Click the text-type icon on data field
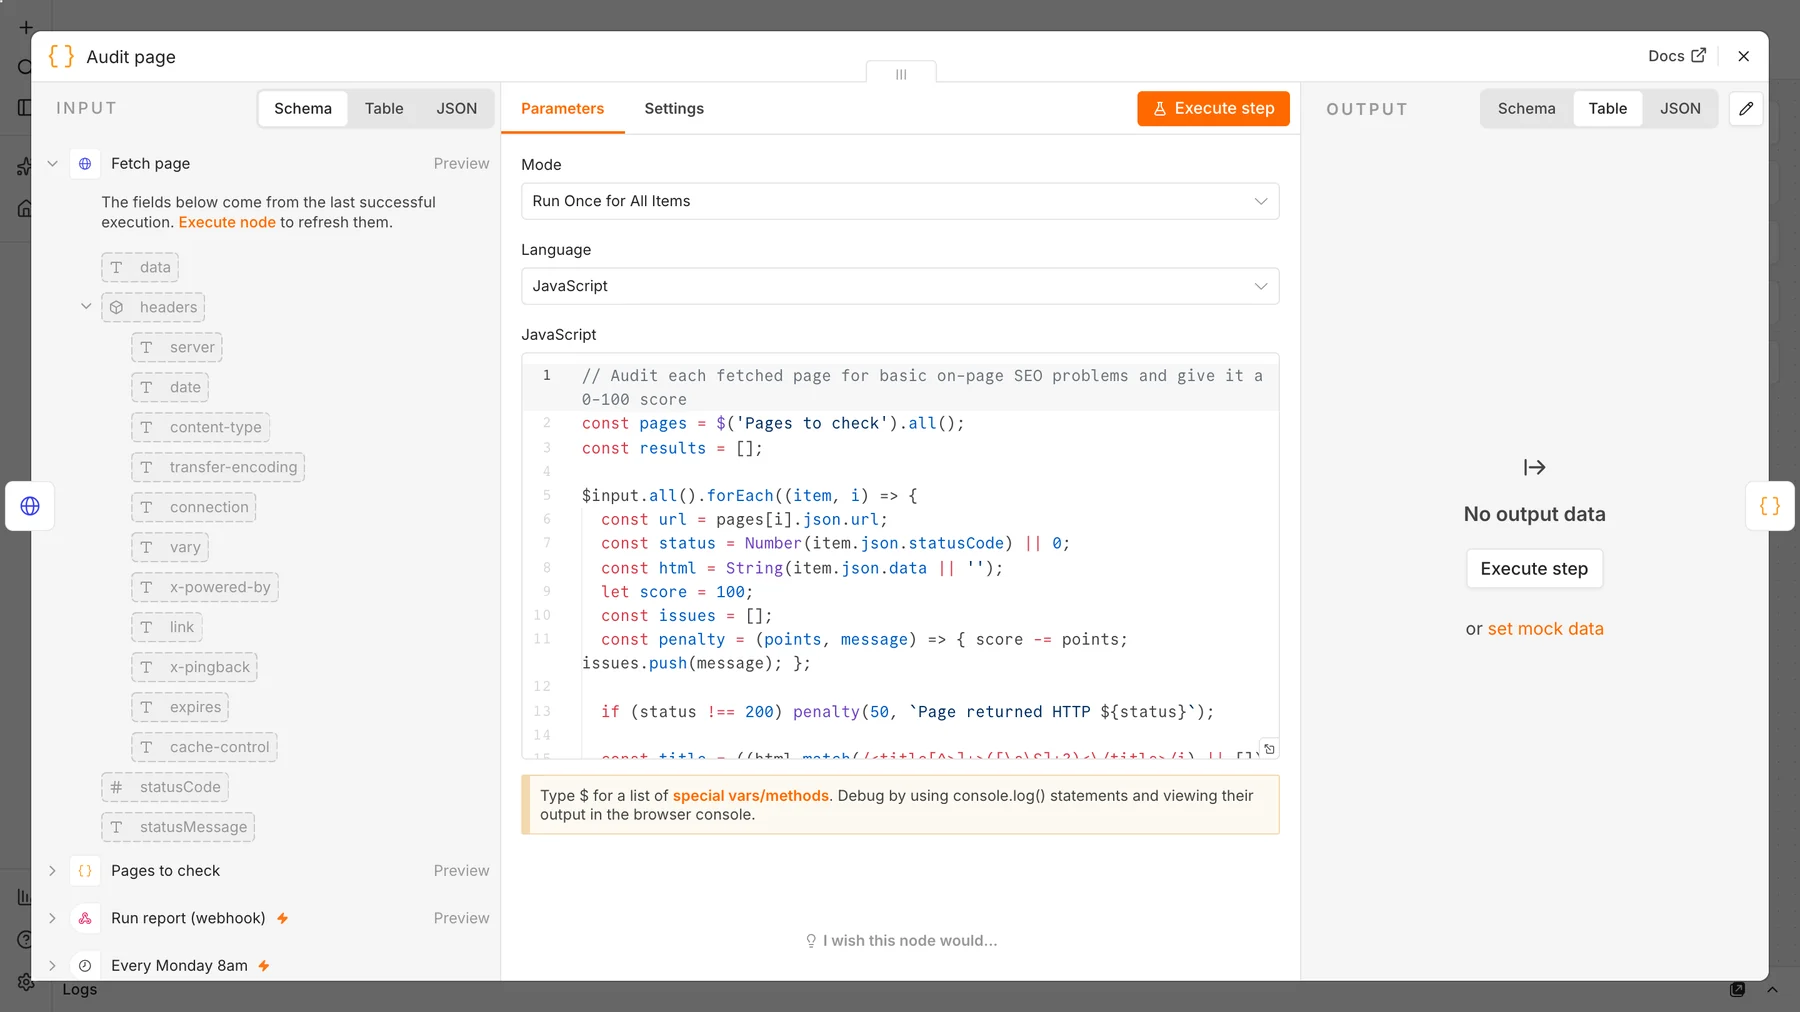The width and height of the screenshot is (1800, 1012). 116,267
